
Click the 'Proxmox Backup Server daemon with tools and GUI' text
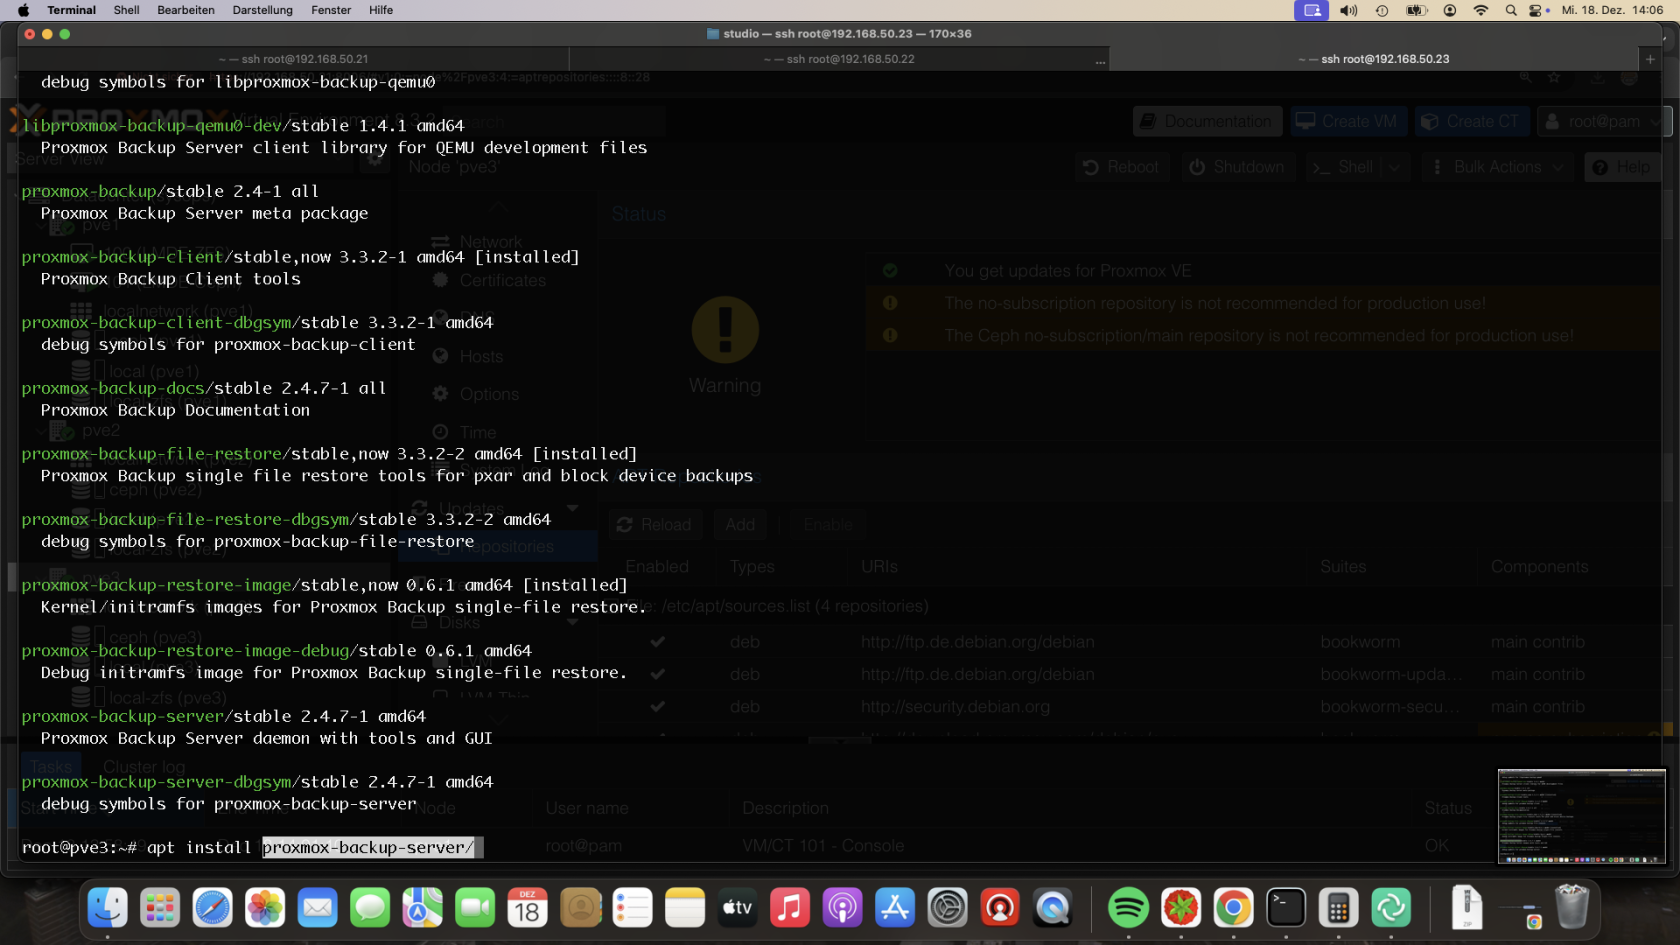click(x=266, y=738)
